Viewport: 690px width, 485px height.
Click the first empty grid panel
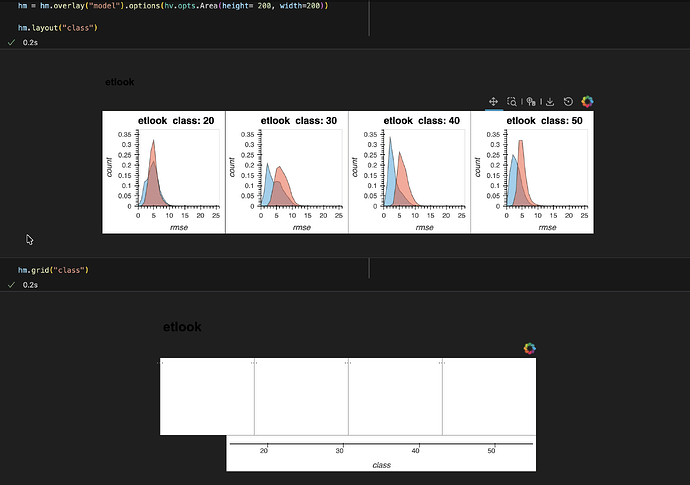click(207, 396)
